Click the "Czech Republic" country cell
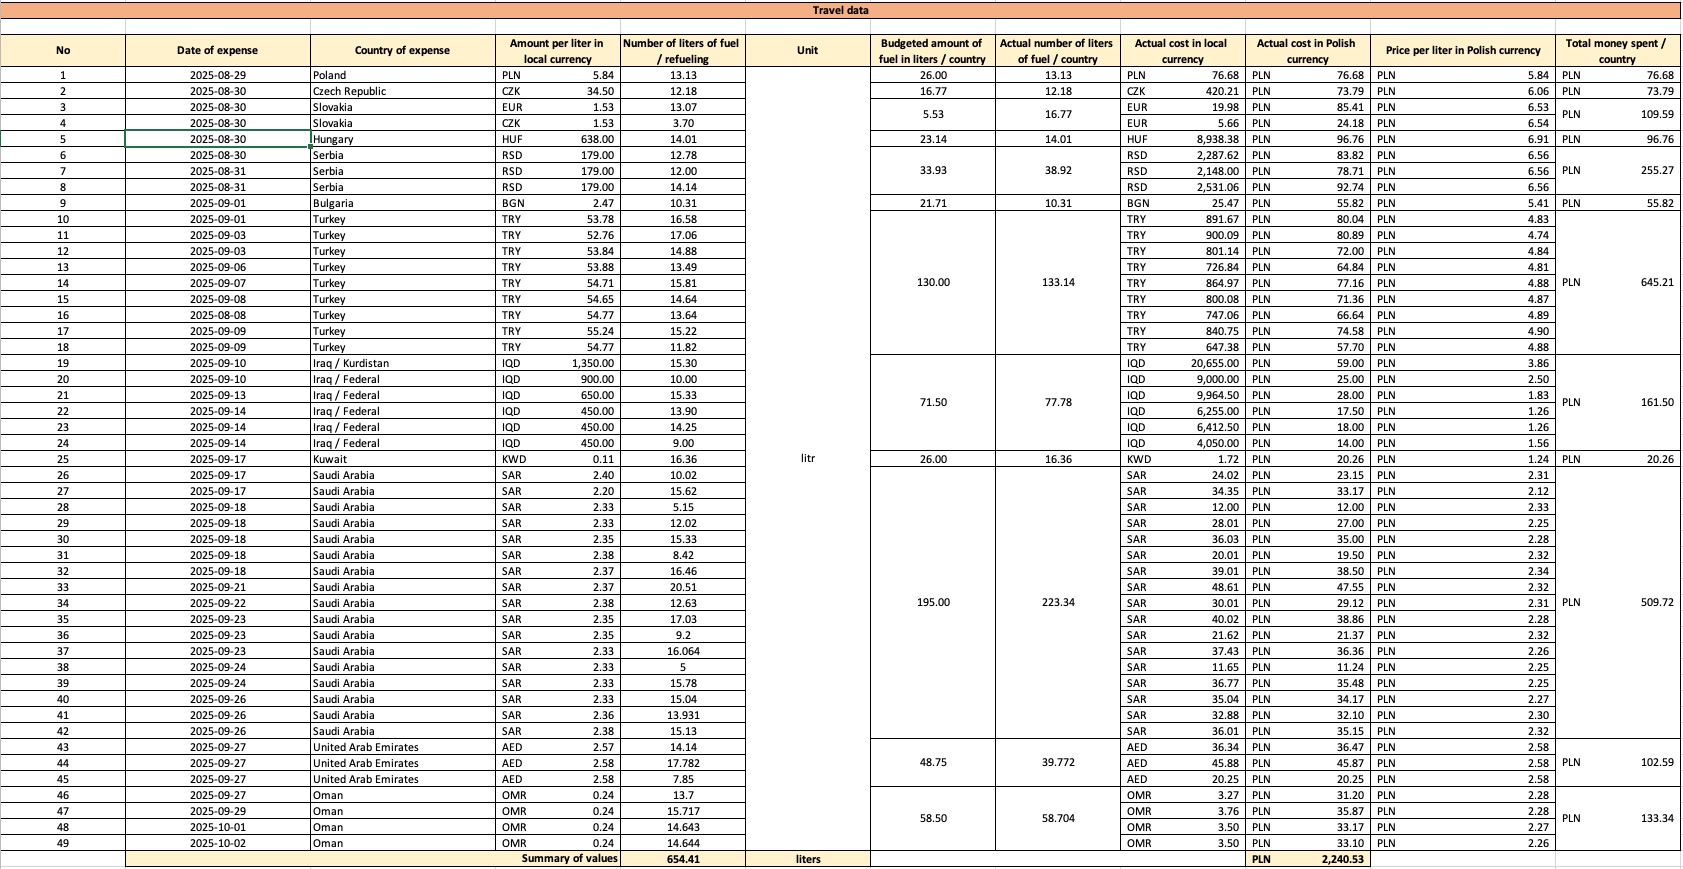This screenshot has width=1683, height=869. 350,91
